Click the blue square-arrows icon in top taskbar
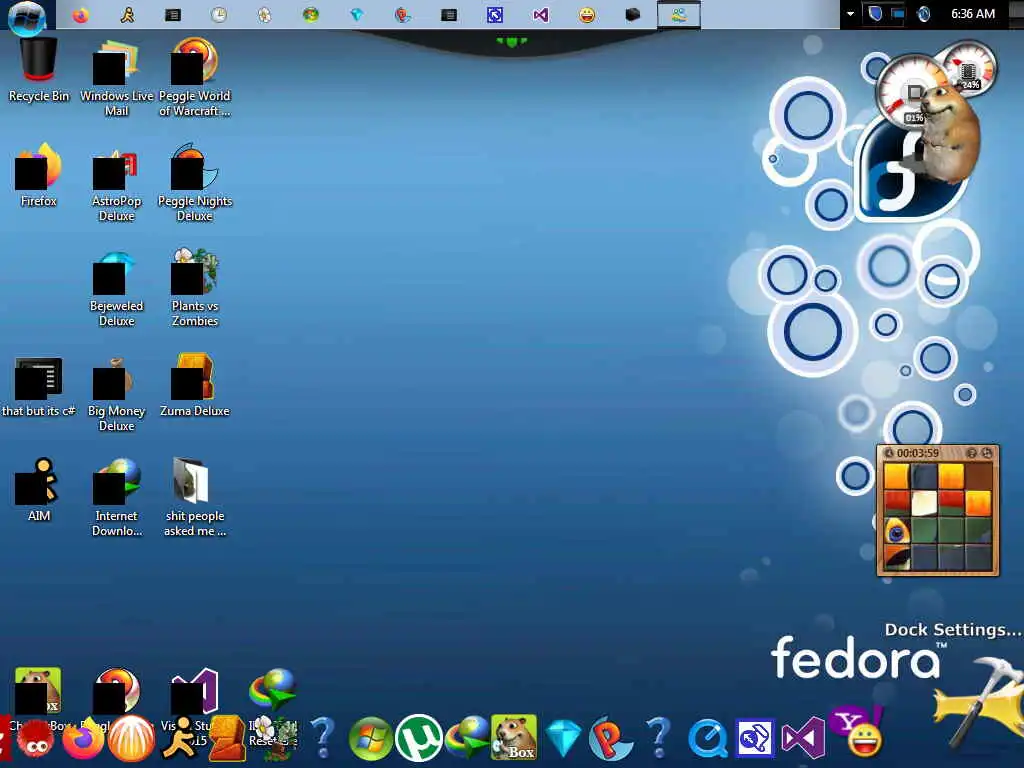 [495, 14]
